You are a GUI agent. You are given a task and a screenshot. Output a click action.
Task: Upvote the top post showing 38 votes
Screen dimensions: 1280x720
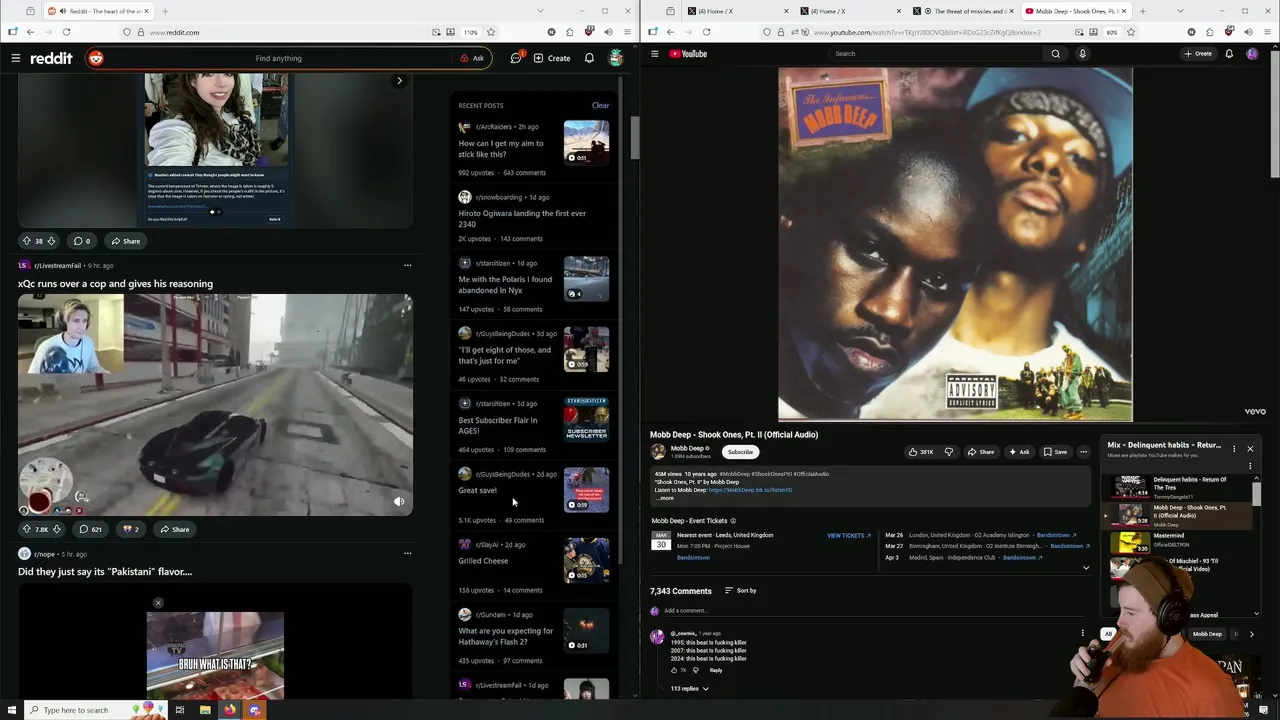coord(26,241)
